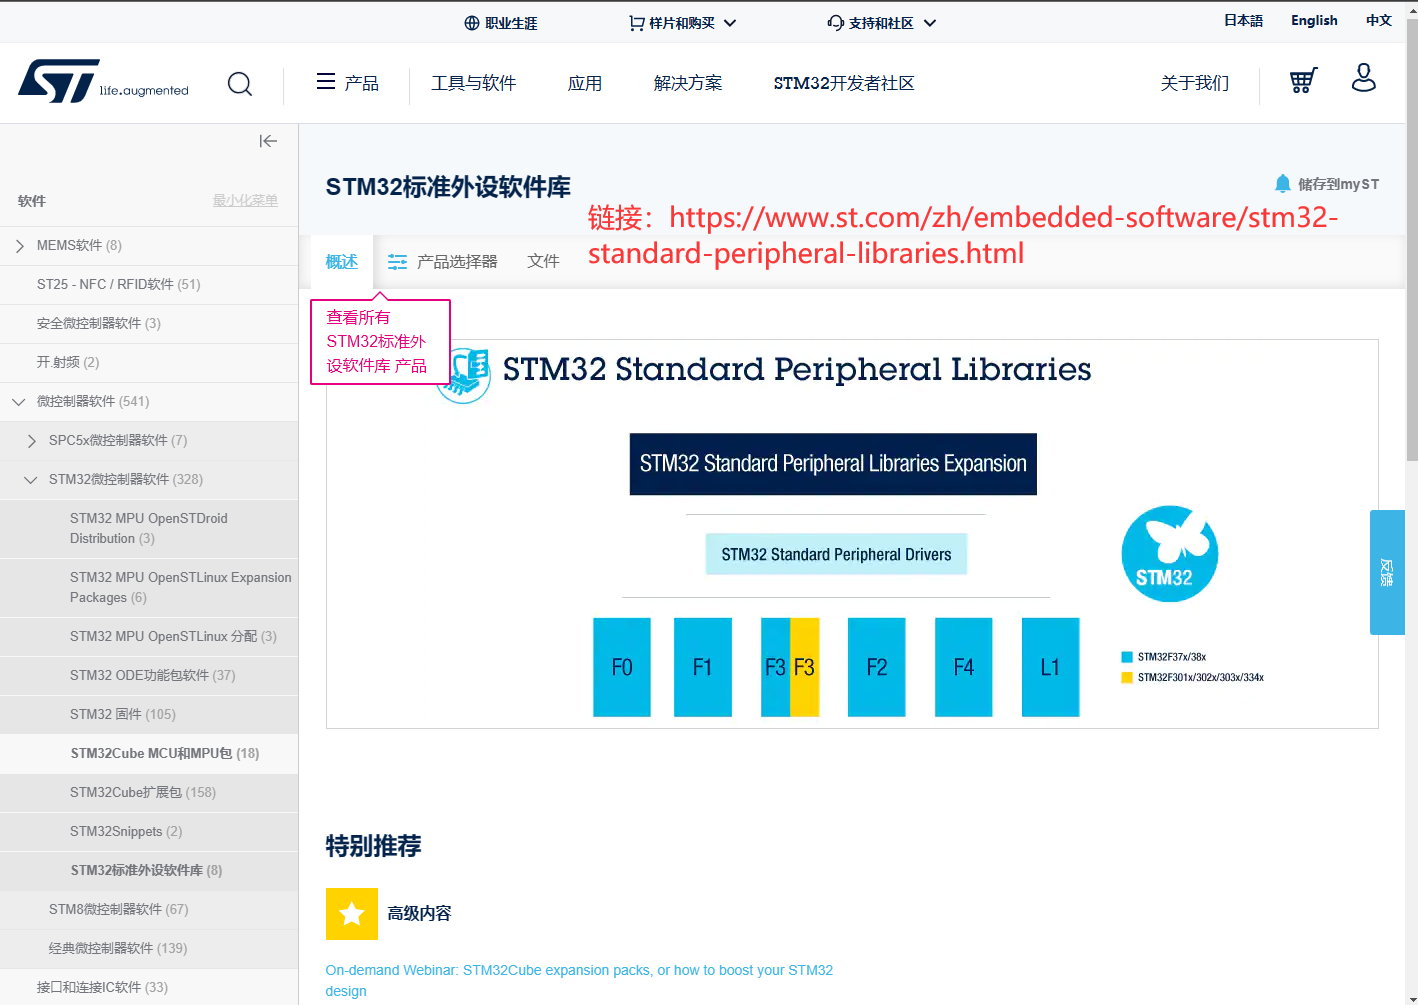The width and height of the screenshot is (1418, 1005).
Task: Click the globe icon beside 职业生涯
Action: [x=472, y=23]
